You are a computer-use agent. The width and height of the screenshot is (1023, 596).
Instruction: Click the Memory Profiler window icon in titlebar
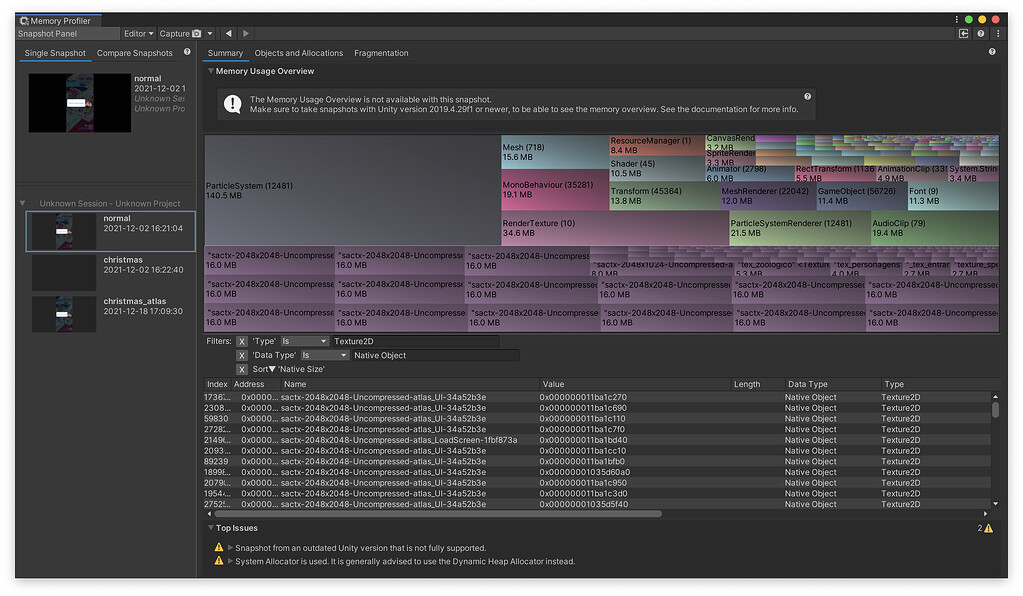coord(24,20)
